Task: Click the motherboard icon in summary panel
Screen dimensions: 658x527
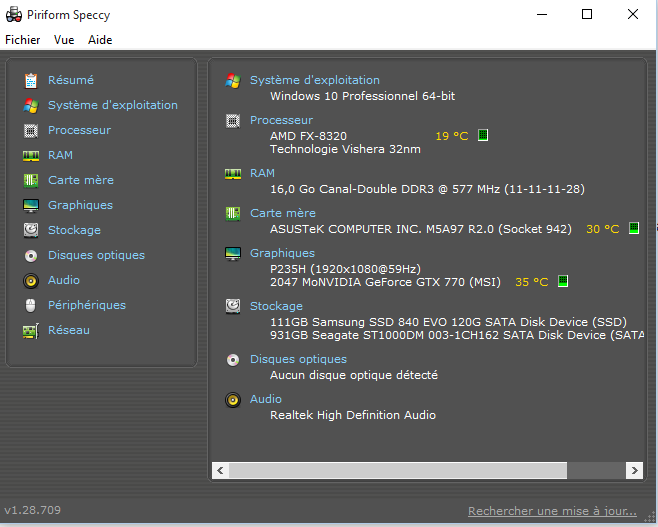Action: click(233, 214)
